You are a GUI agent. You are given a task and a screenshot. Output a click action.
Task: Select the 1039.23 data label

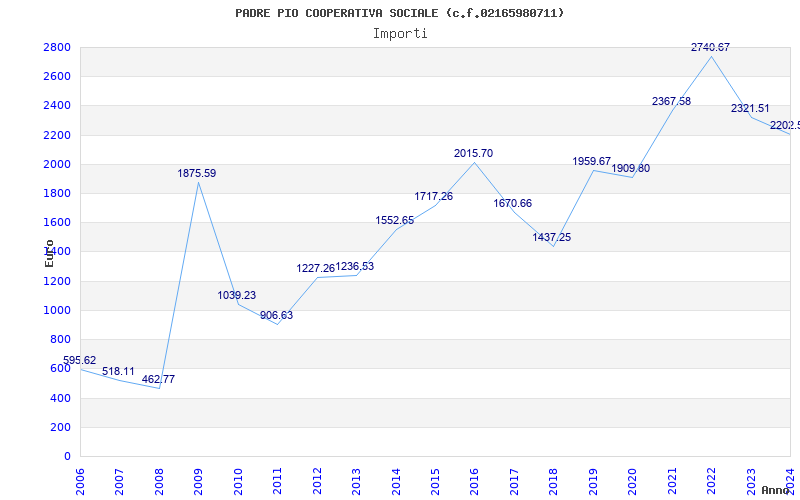pos(237,295)
